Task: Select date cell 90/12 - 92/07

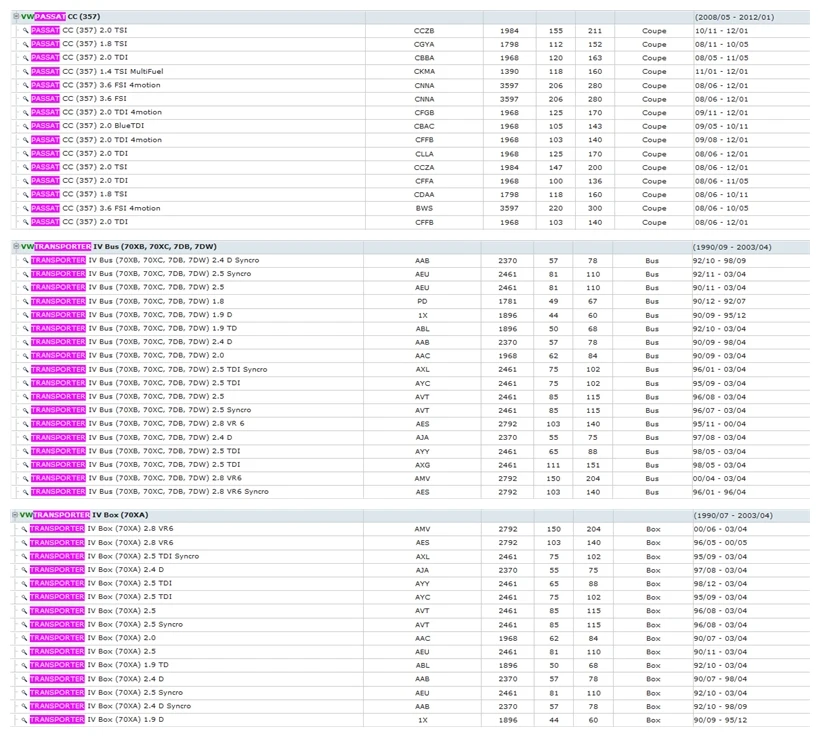Action: click(x=719, y=301)
